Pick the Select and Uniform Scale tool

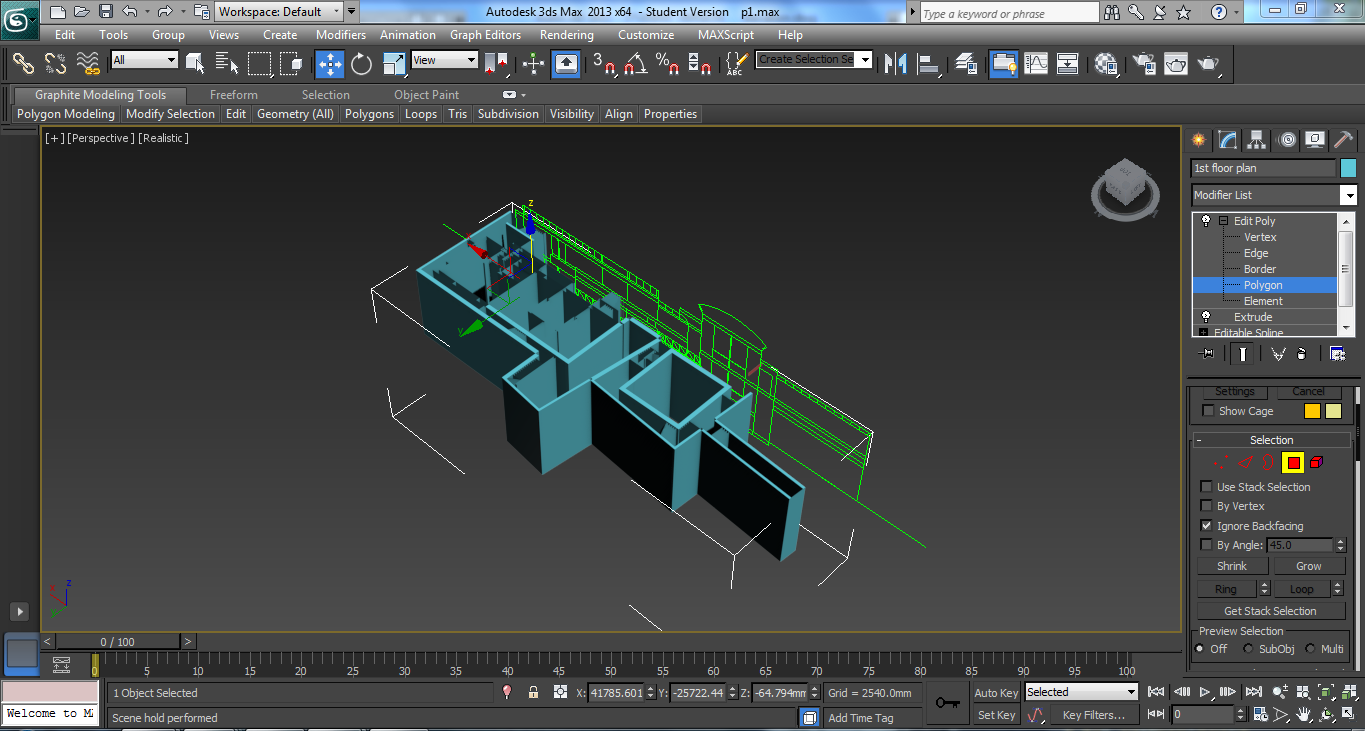[x=394, y=64]
